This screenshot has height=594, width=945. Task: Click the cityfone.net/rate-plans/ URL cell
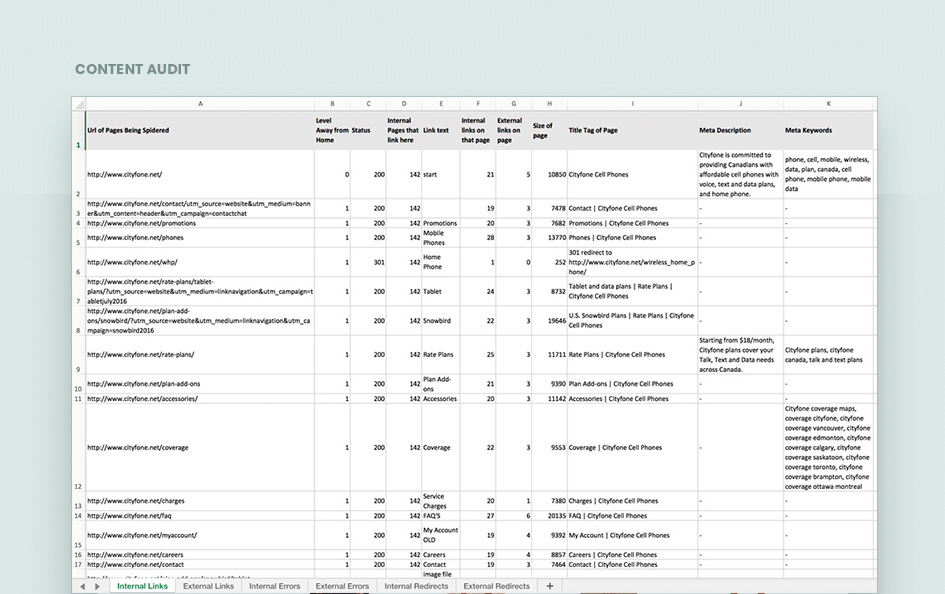click(200, 355)
